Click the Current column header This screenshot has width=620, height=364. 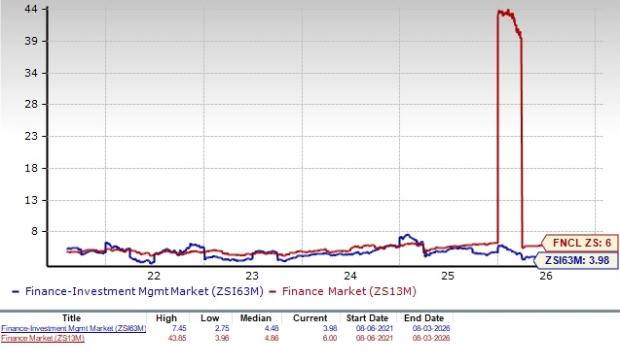click(310, 318)
